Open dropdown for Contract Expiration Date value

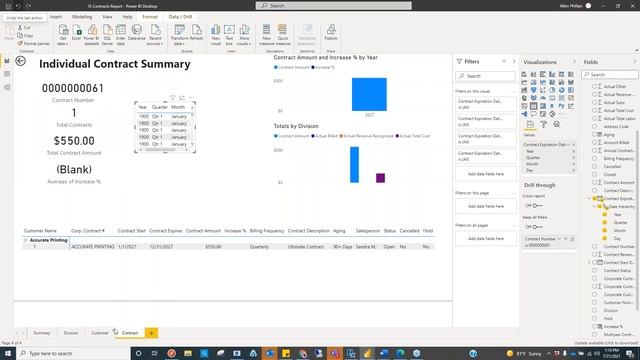point(569,144)
